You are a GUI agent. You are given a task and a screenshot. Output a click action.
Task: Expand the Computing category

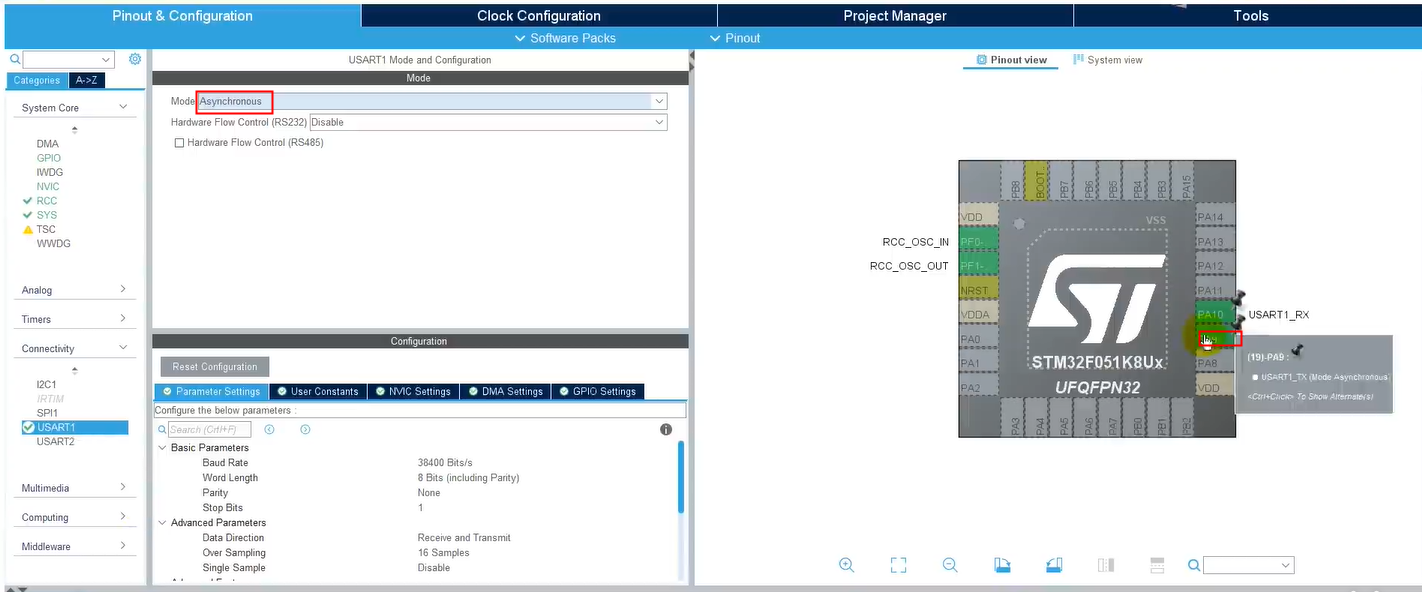point(123,517)
